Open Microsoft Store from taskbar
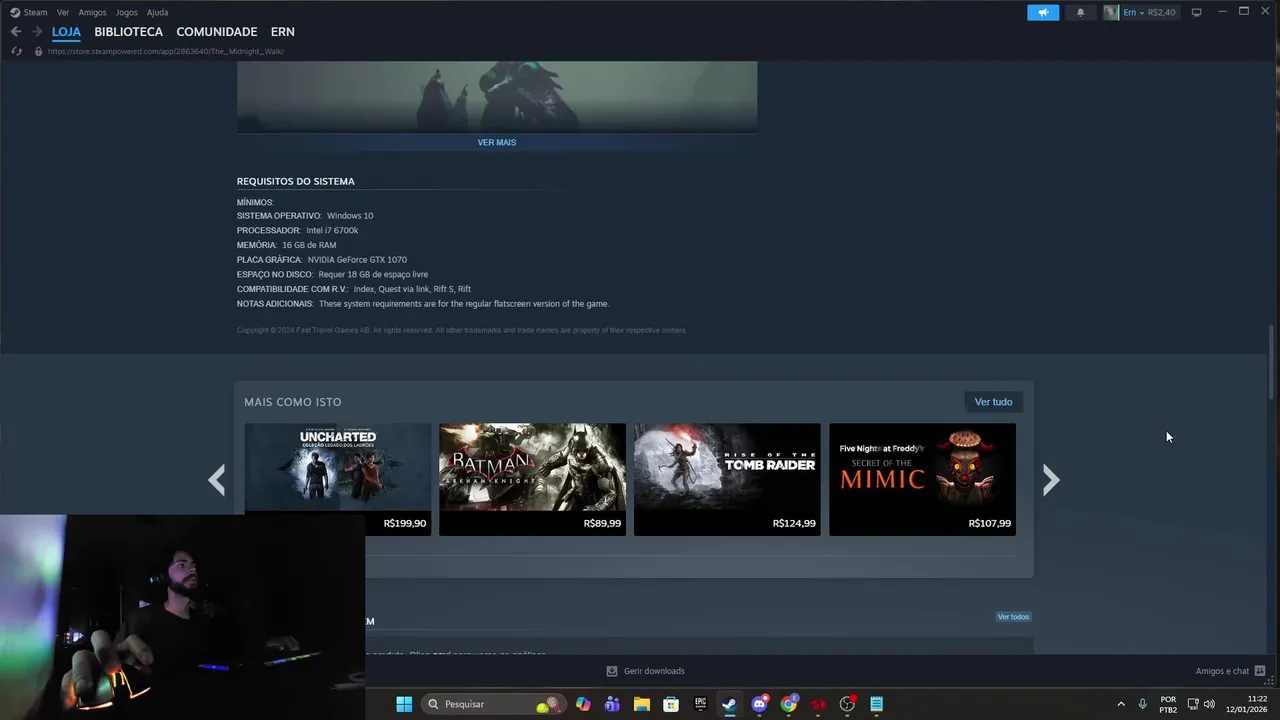This screenshot has width=1280, height=720. click(671, 704)
